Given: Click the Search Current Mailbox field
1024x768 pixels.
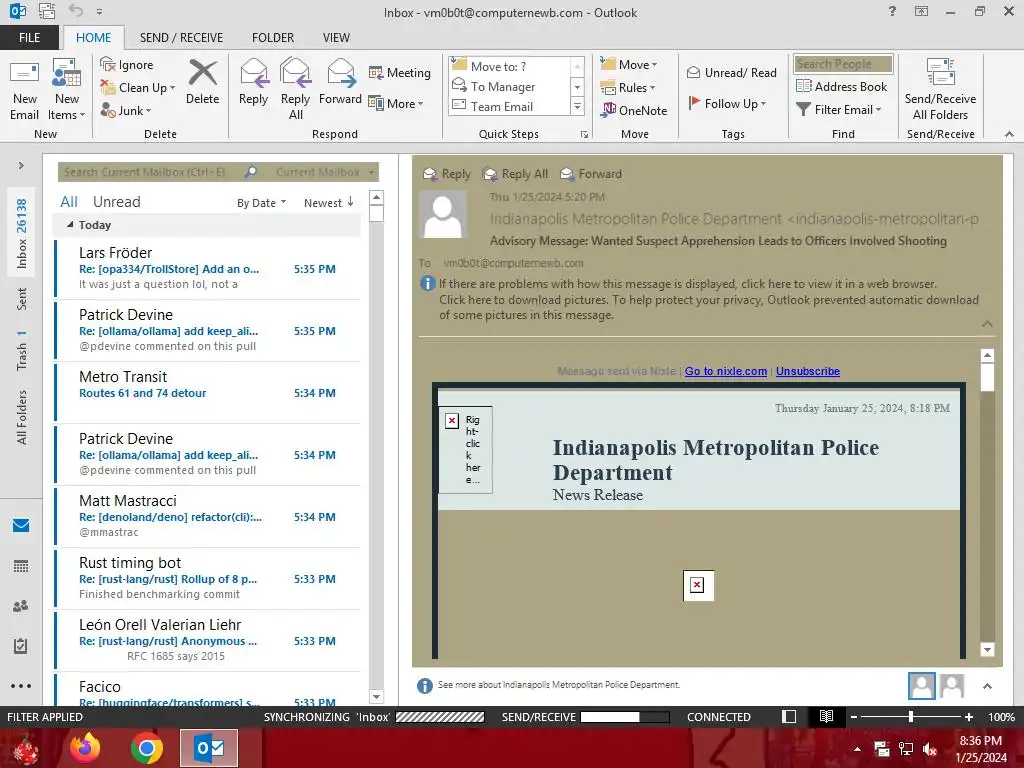Looking at the screenshot, I should tap(149, 172).
